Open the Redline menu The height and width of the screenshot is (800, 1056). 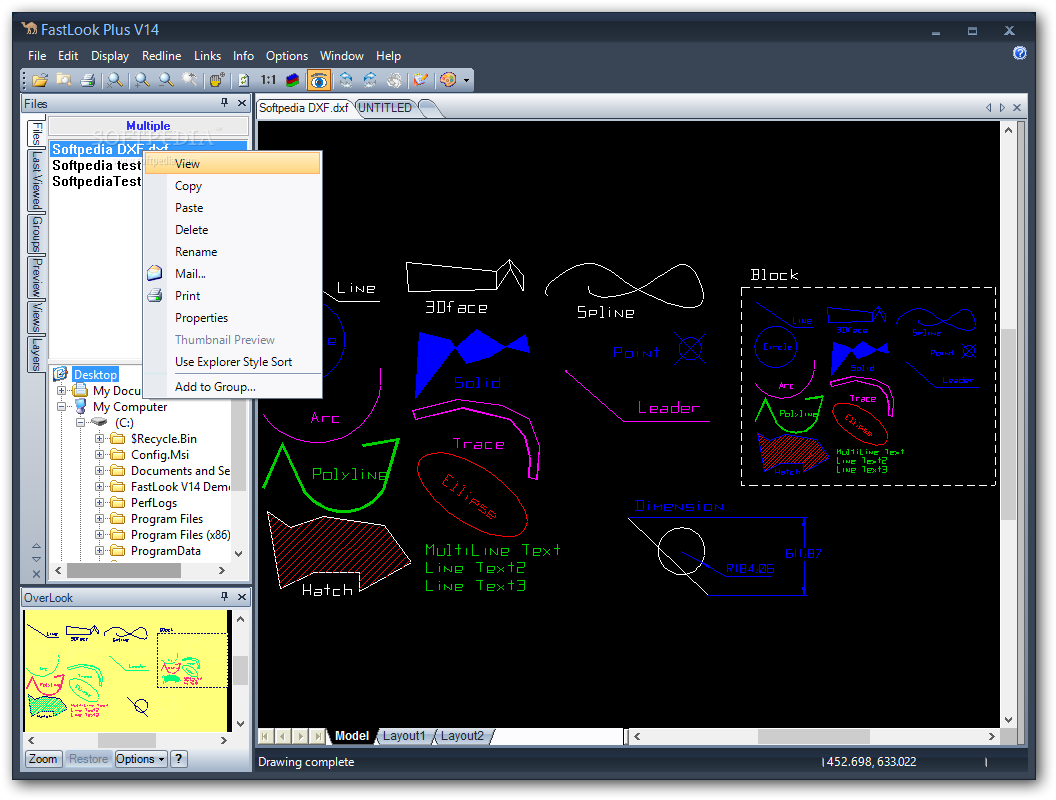pos(162,56)
